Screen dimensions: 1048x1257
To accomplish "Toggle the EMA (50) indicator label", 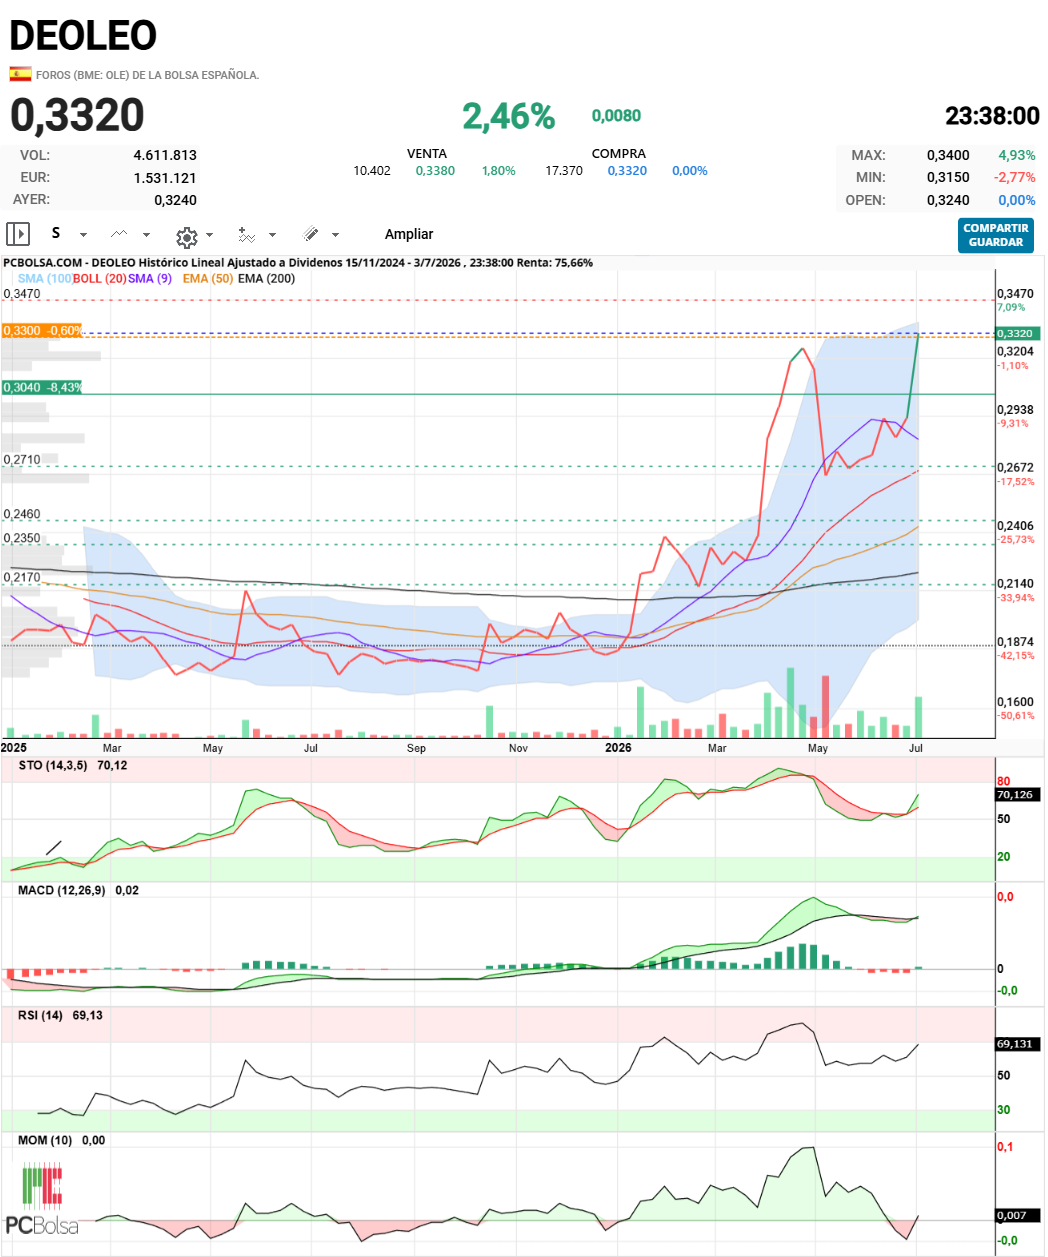I will [207, 278].
